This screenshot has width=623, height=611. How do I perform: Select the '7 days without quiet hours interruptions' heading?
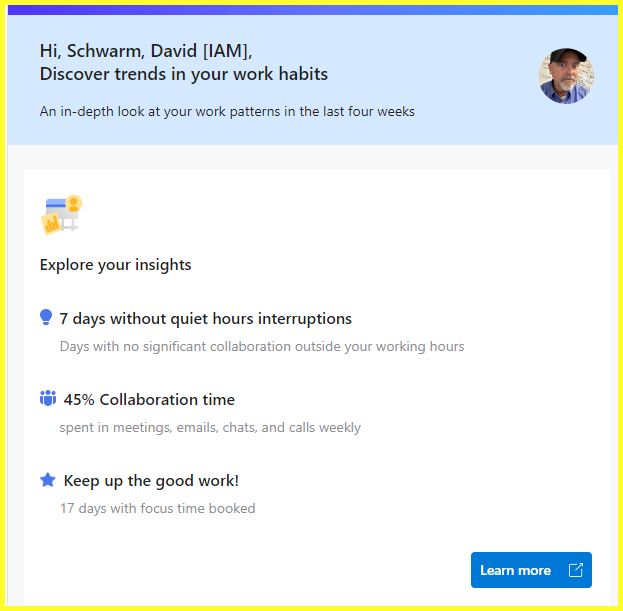pyautogui.click(x=205, y=319)
